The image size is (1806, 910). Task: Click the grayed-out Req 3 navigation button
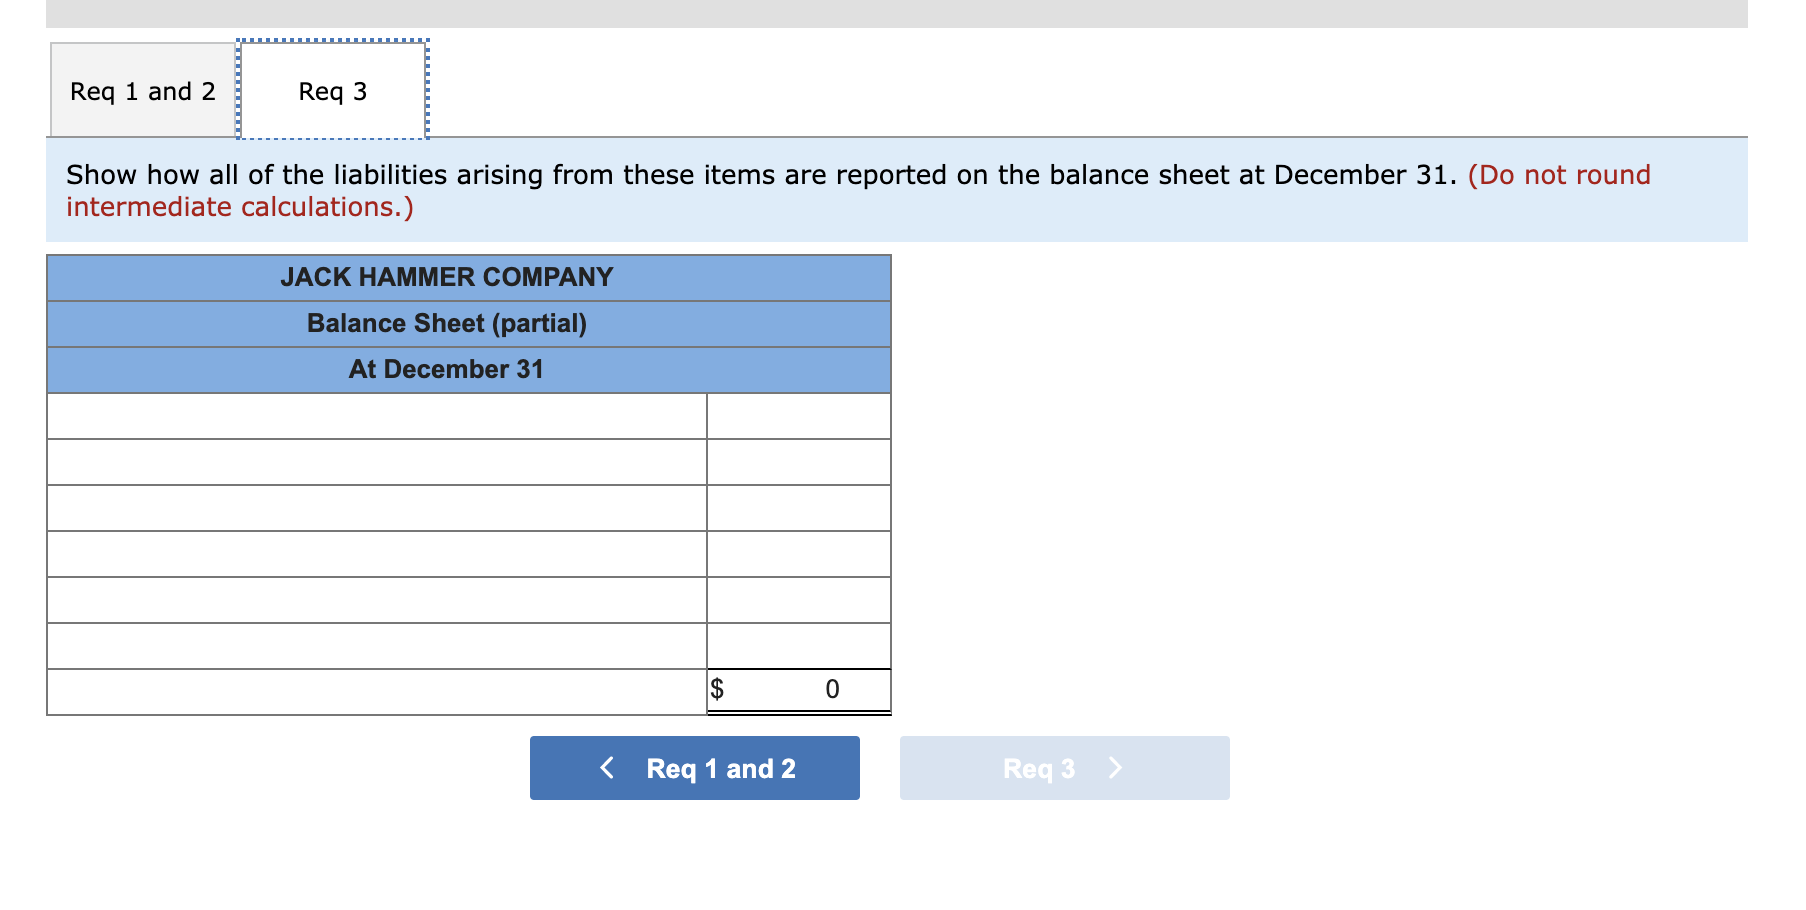(1063, 767)
